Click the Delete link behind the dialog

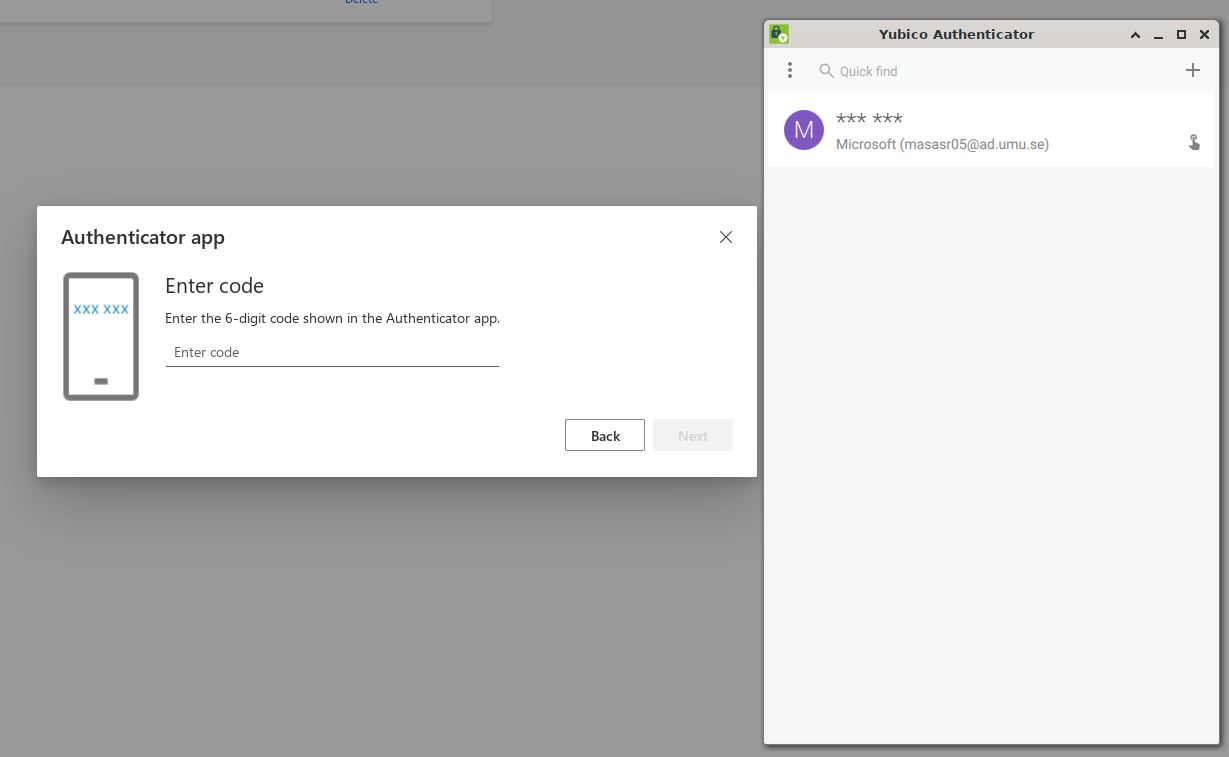[x=362, y=2]
